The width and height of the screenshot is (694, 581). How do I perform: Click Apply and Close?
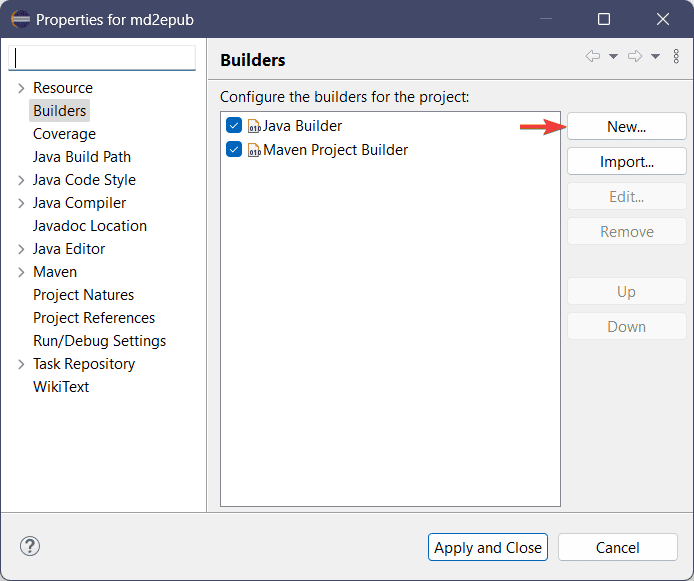(488, 547)
